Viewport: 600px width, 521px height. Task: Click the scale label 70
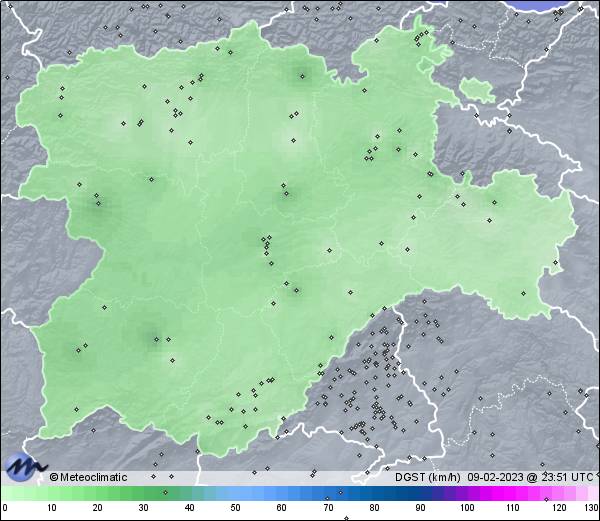[328, 508]
